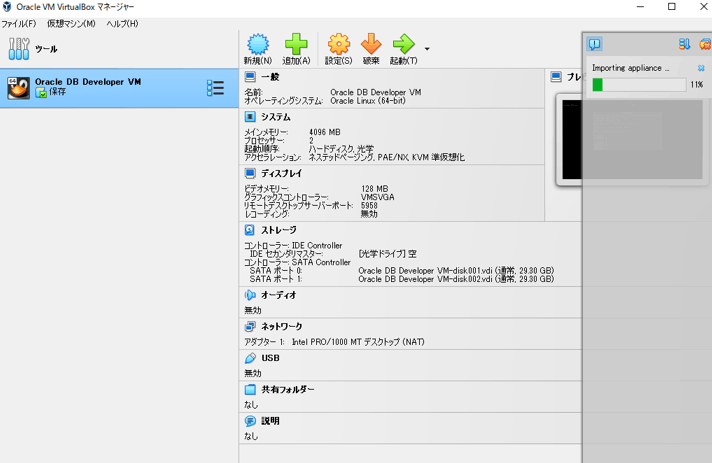This screenshot has height=463, width=712.
Task: Click the 5958 remote desktop port value
Action: coord(369,206)
